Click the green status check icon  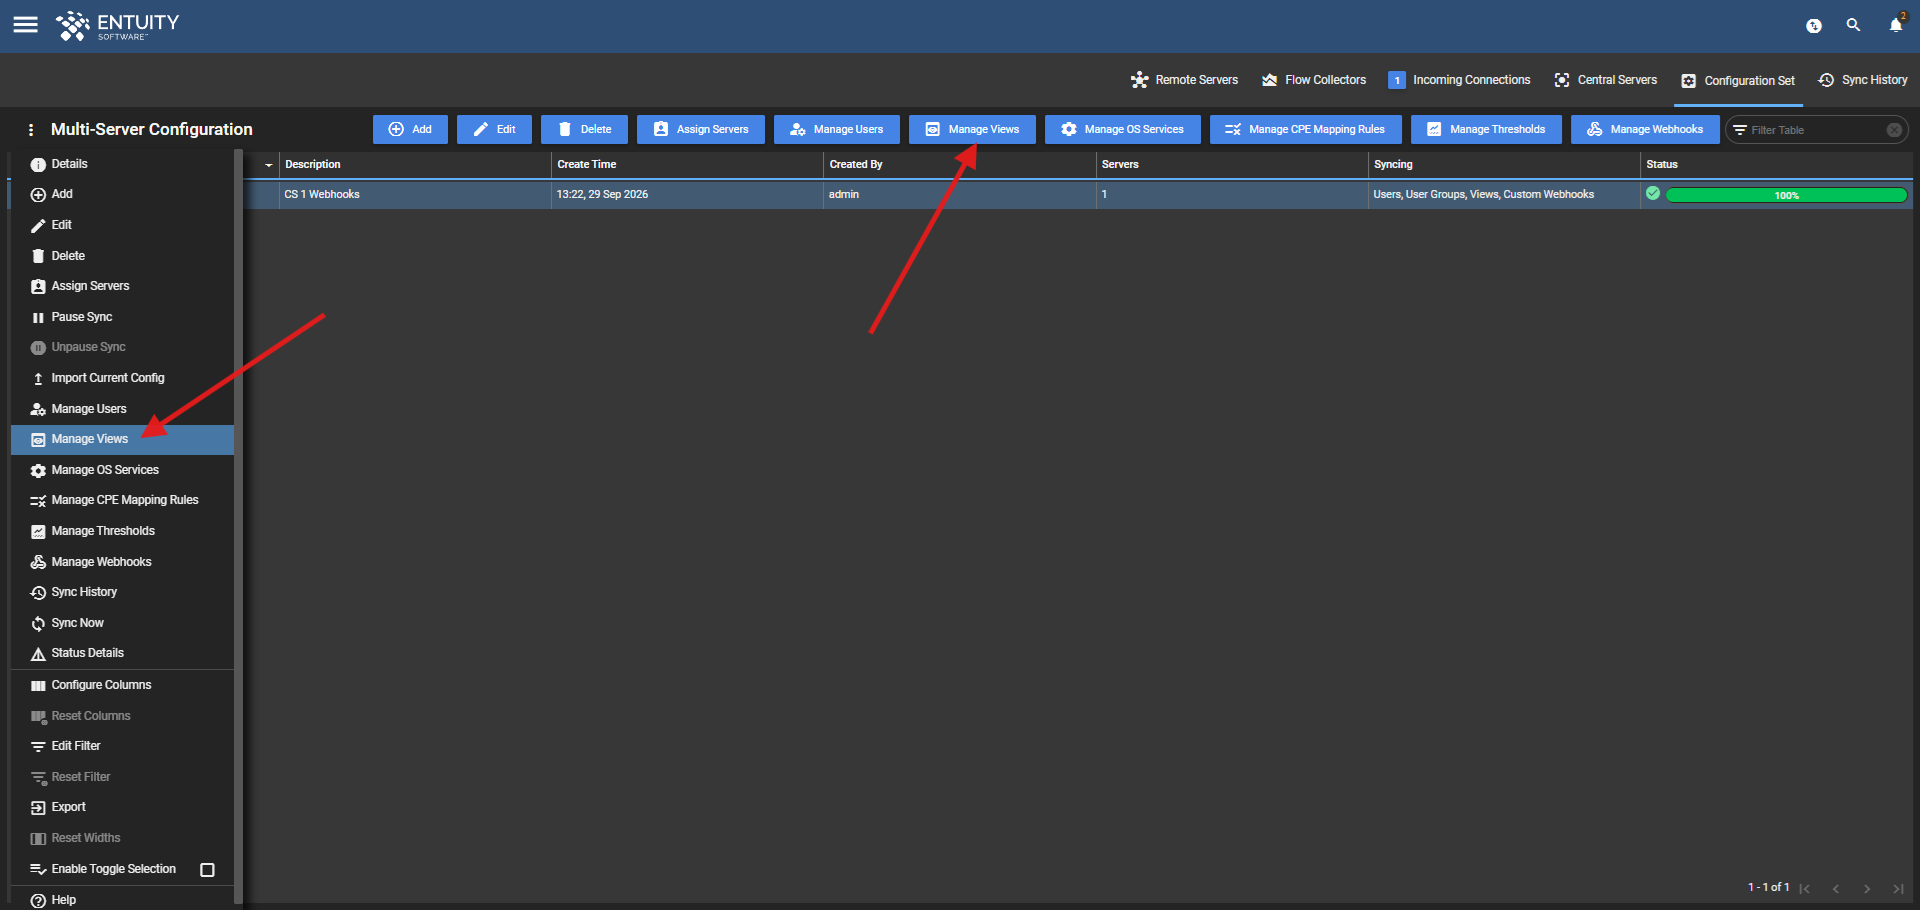[x=1653, y=194]
